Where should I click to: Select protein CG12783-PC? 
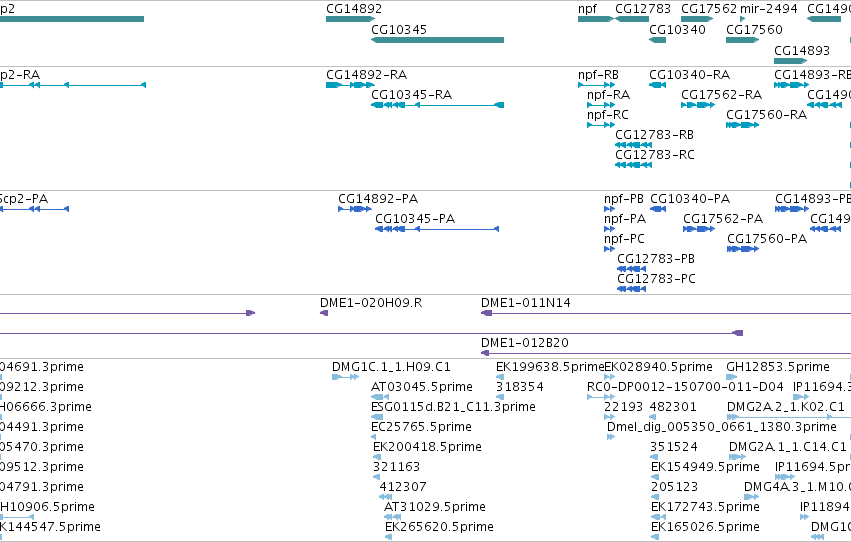click(x=631, y=289)
